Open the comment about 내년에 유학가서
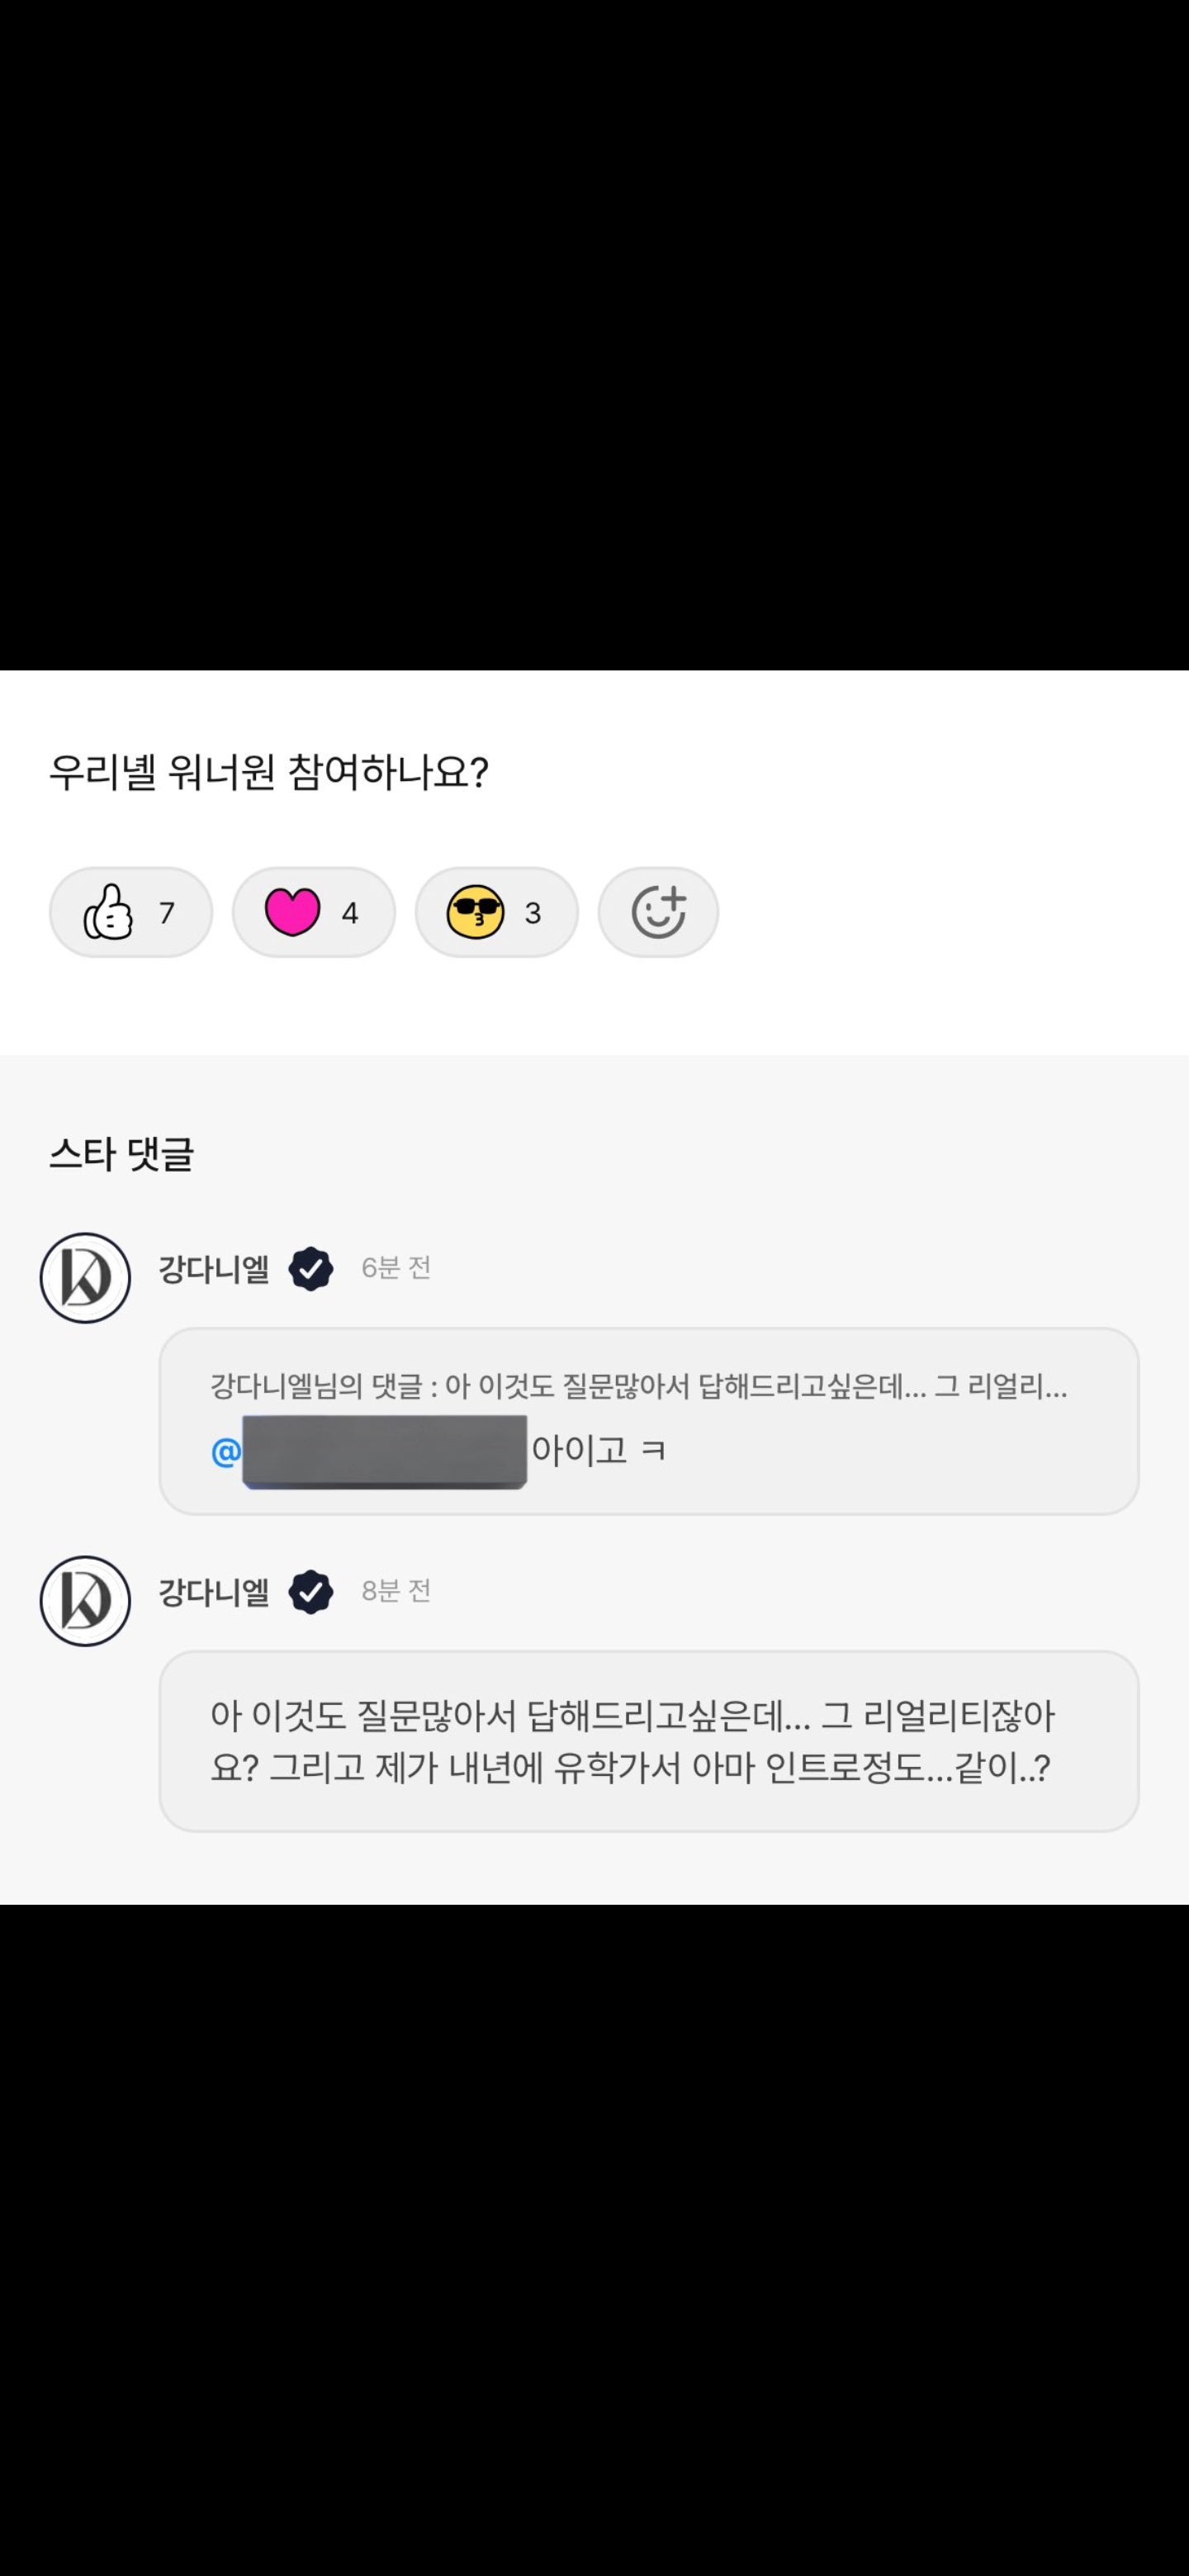 tap(648, 1741)
